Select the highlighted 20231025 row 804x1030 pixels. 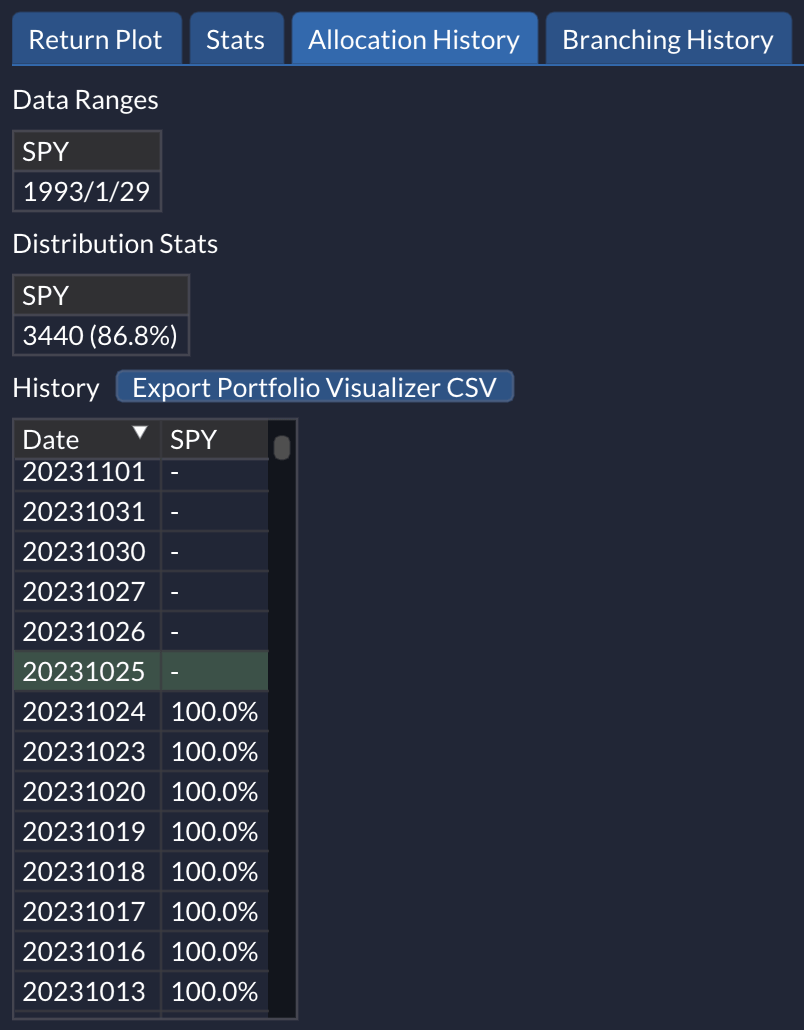pyautogui.click(x=84, y=672)
